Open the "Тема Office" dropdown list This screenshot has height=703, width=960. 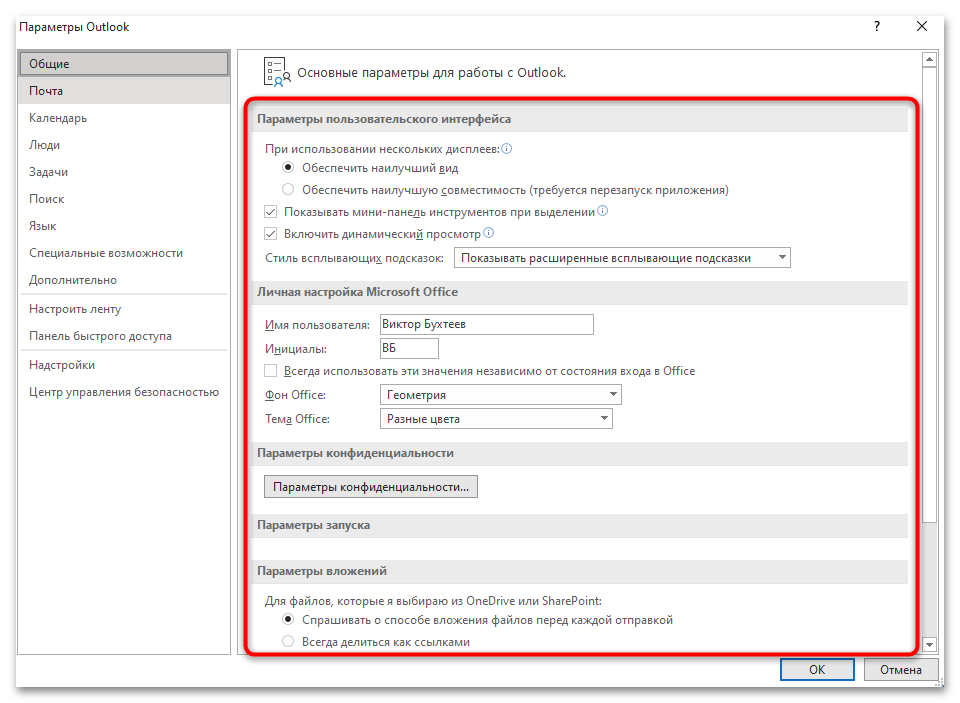pyautogui.click(x=496, y=419)
